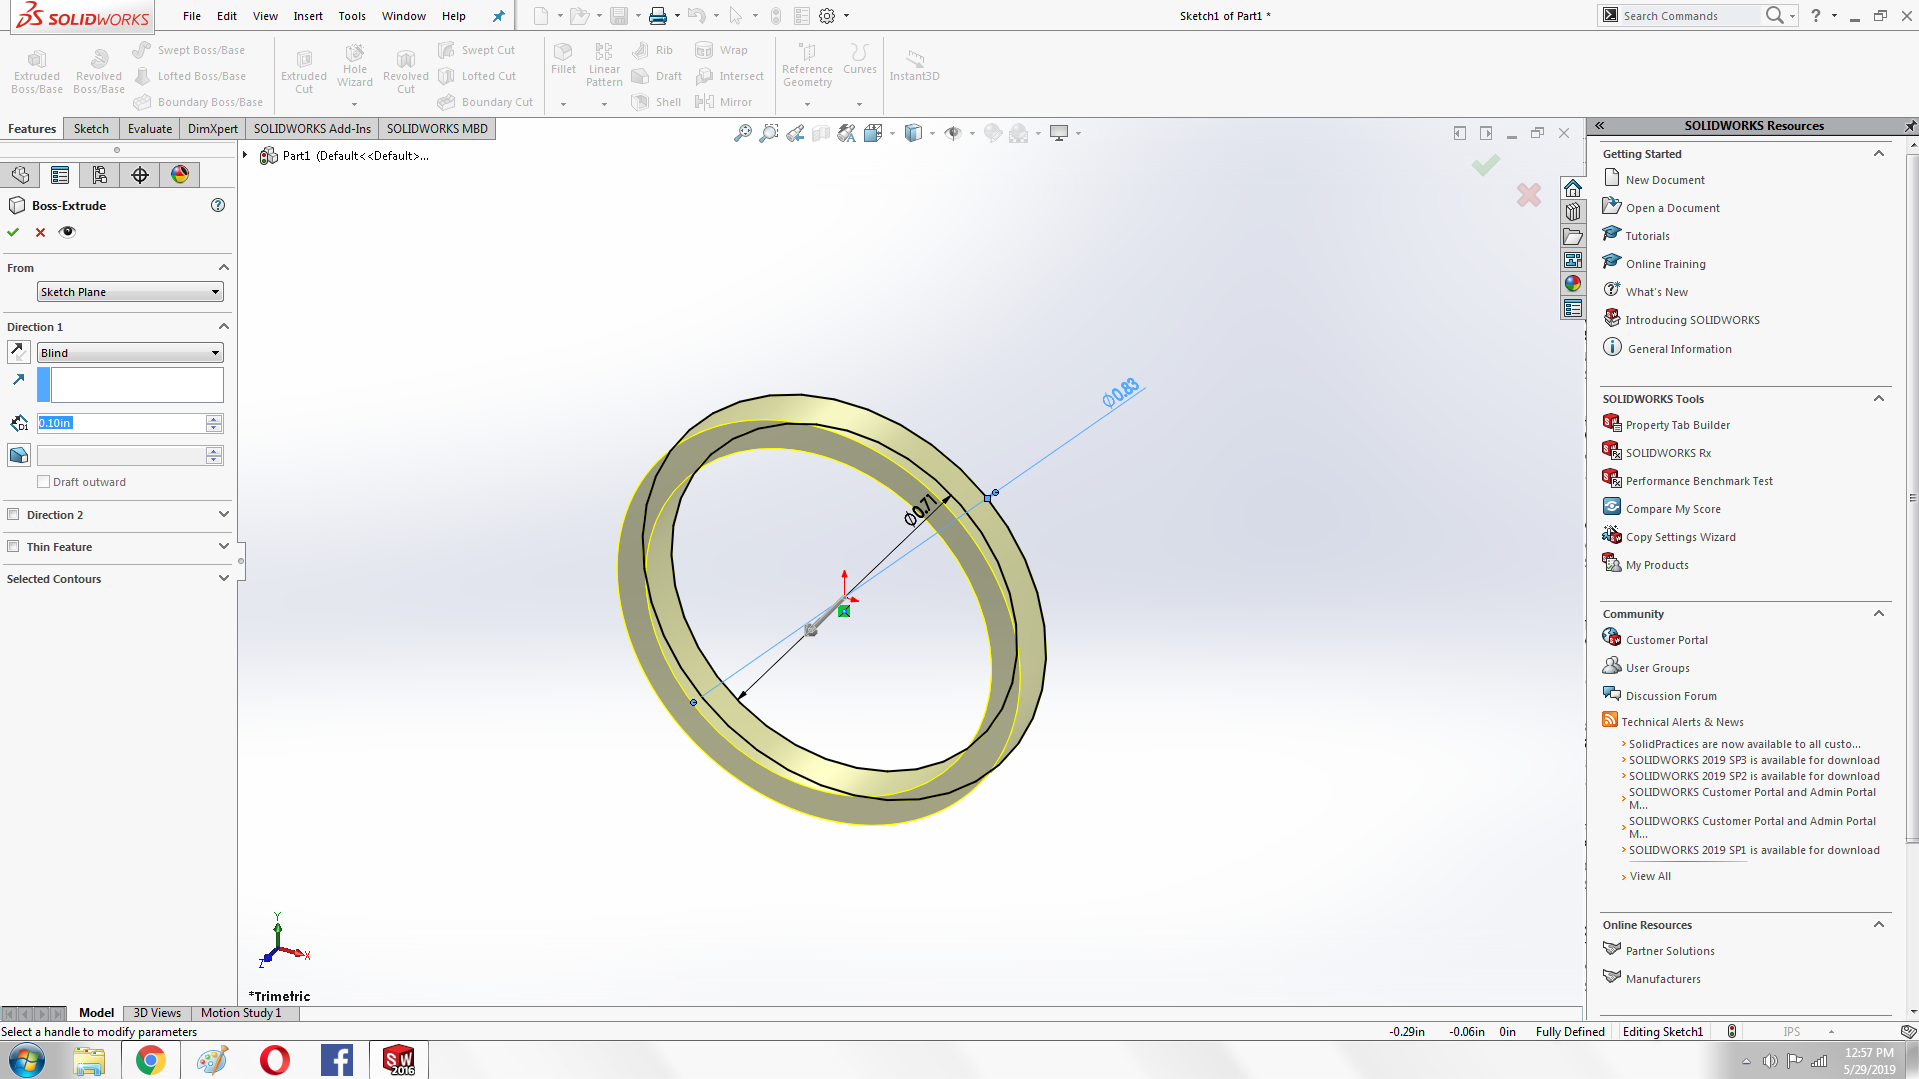1919x1079 pixels.
Task: Open the View Settings monitor icon
Action: tap(1059, 133)
